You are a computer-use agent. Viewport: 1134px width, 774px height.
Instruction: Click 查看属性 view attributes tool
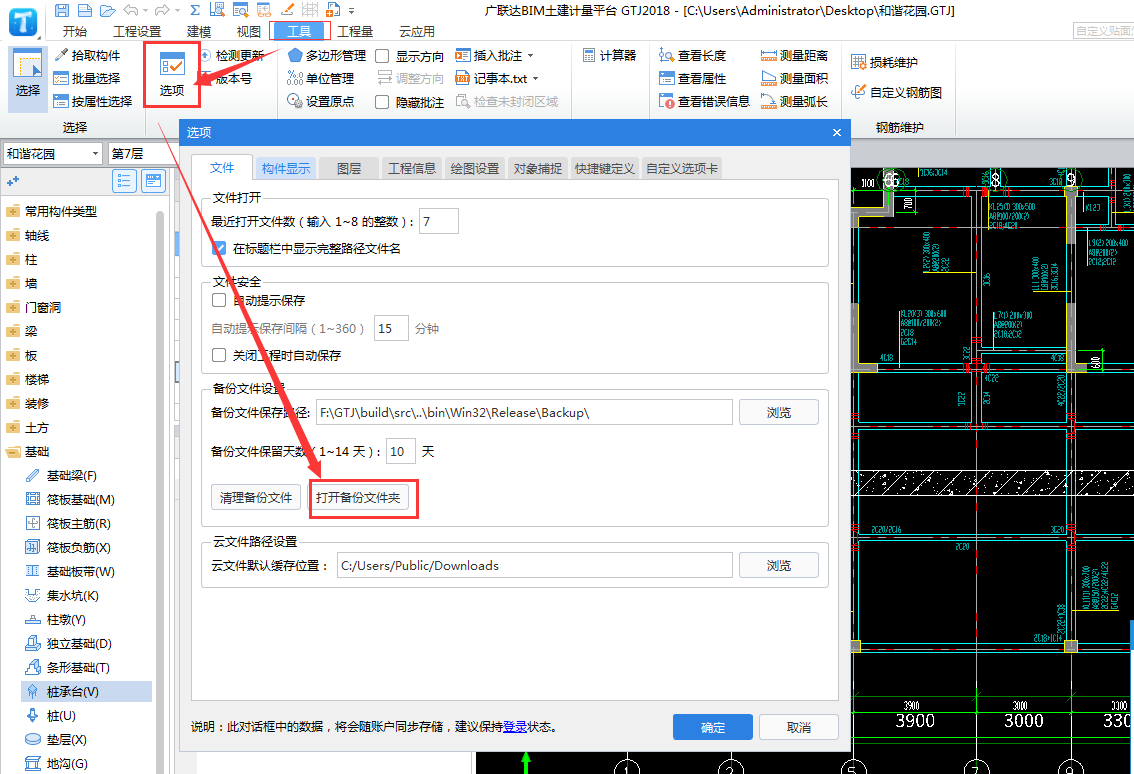tap(692, 78)
